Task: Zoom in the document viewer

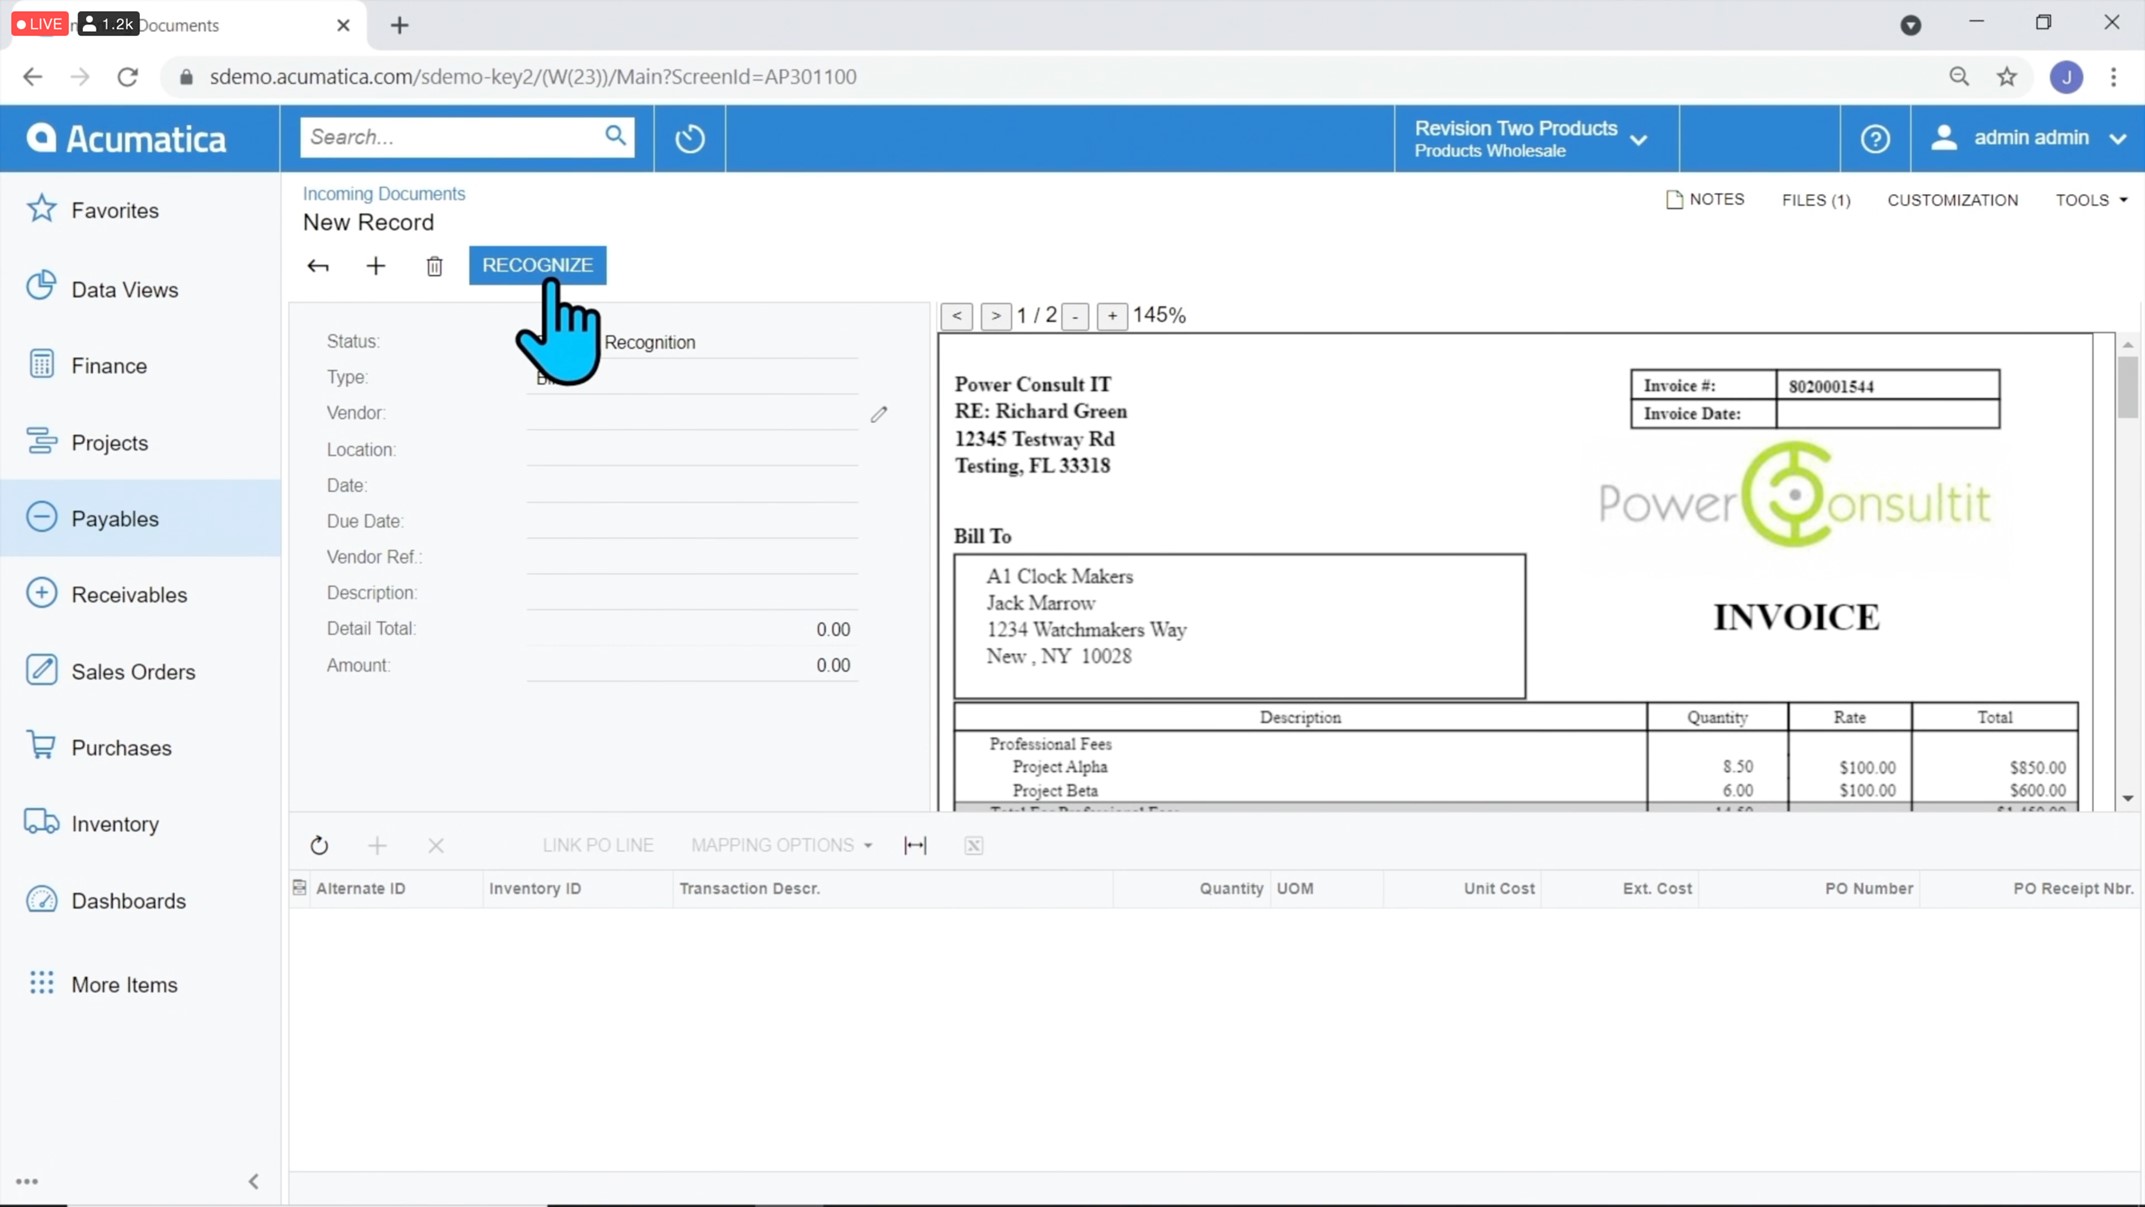Action: pos(1112,316)
